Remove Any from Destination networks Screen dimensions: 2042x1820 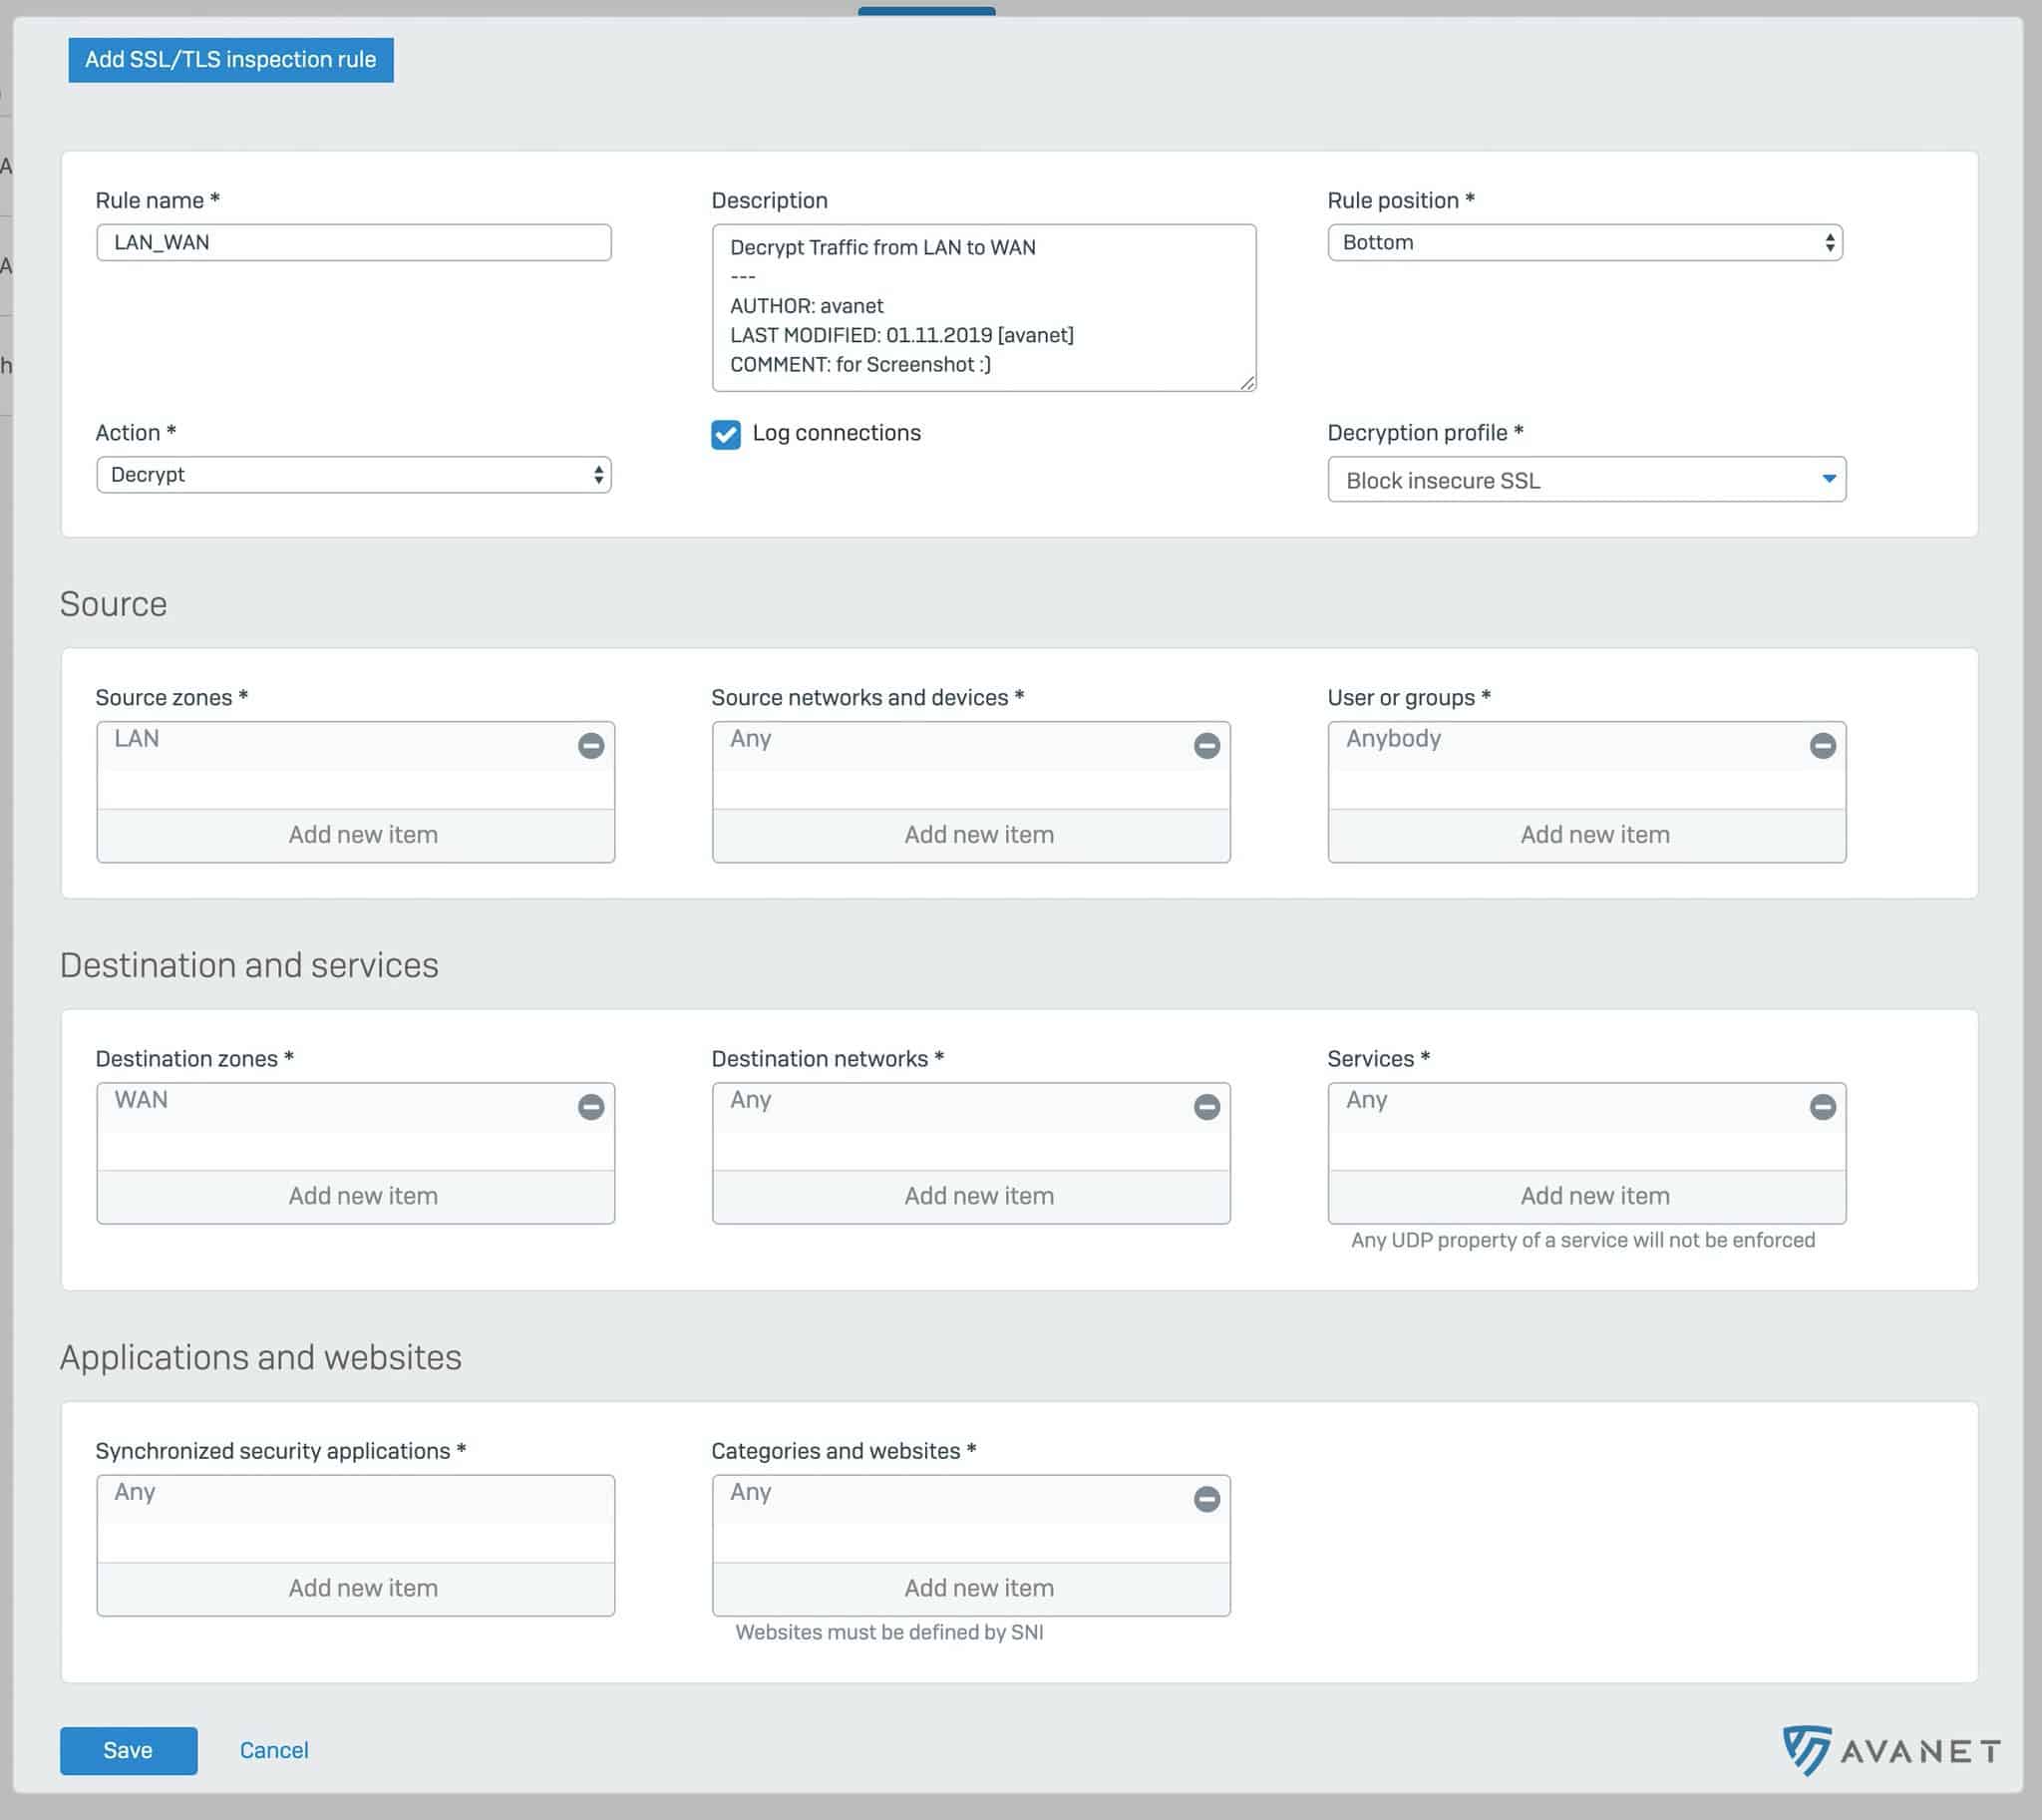(x=1207, y=1107)
